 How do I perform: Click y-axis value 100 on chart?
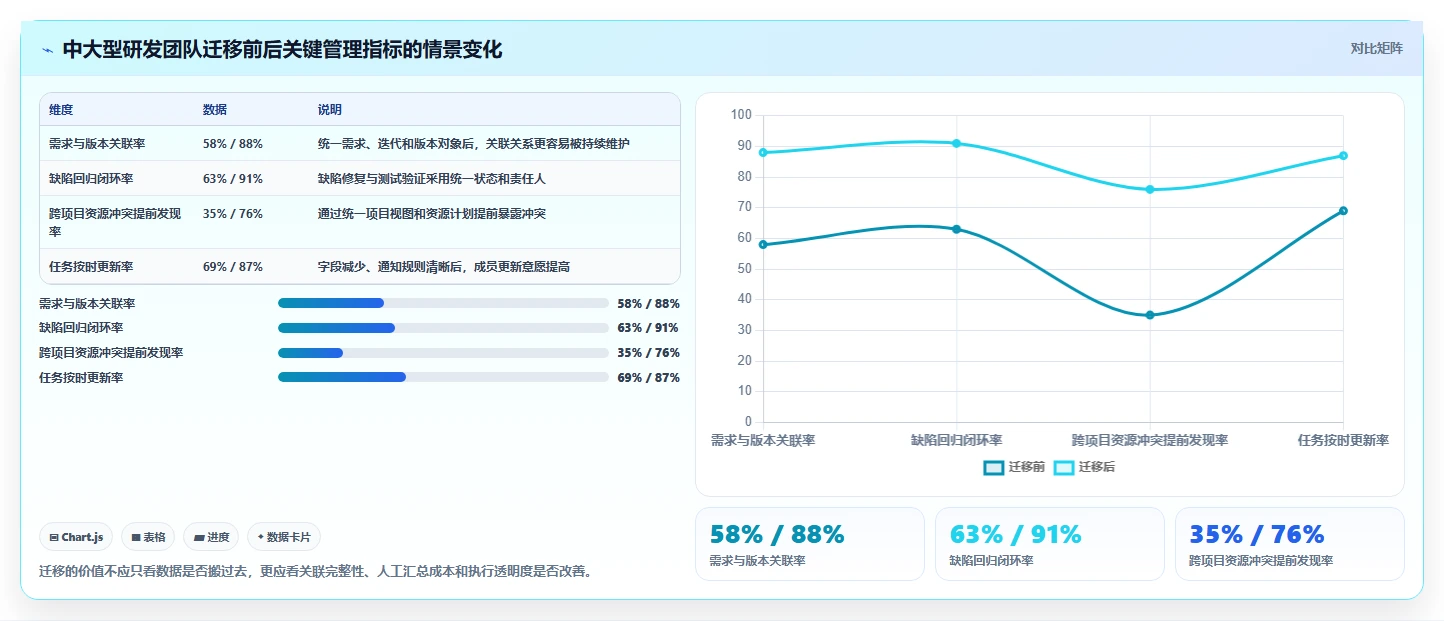pos(741,115)
